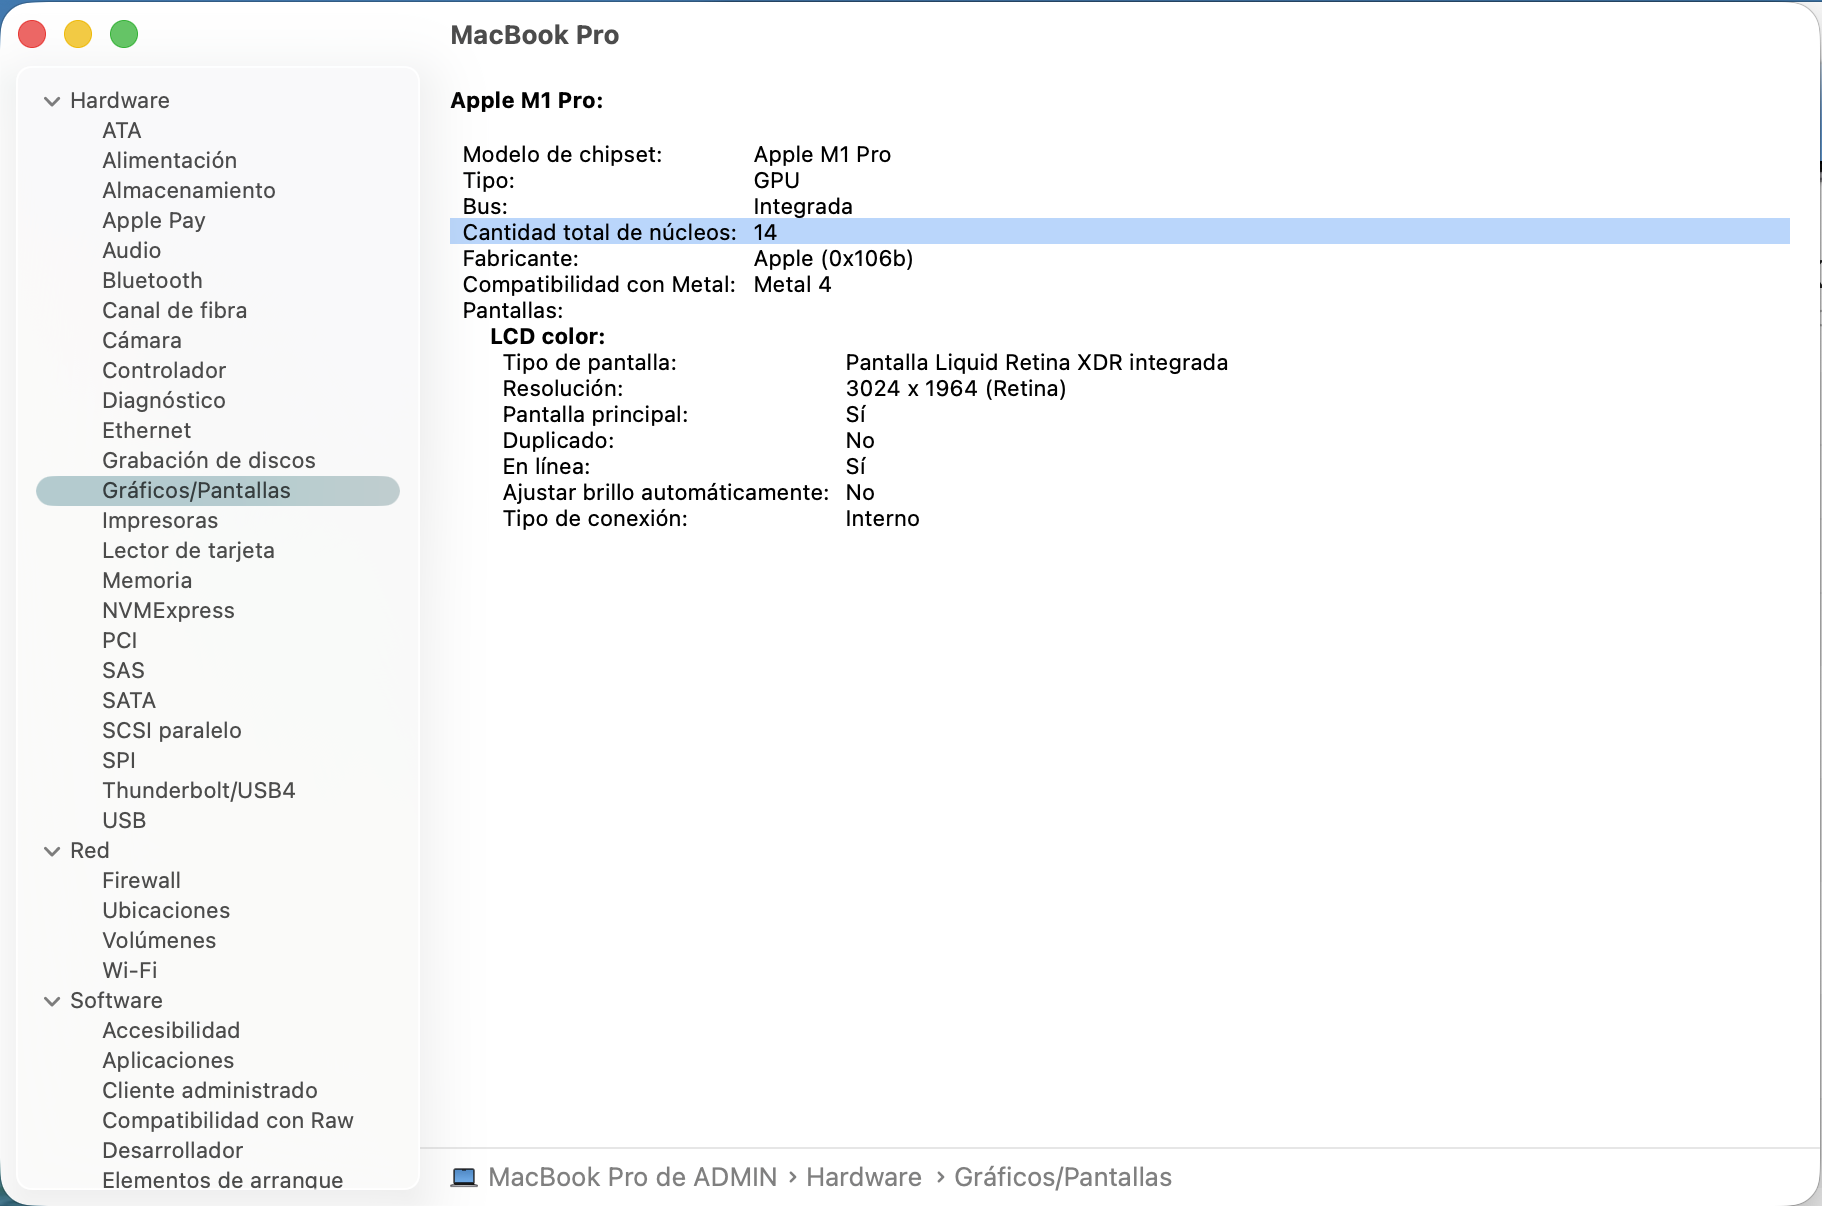Image resolution: width=1822 pixels, height=1206 pixels.
Task: Open the Wi-Fi network entry
Action: [129, 970]
